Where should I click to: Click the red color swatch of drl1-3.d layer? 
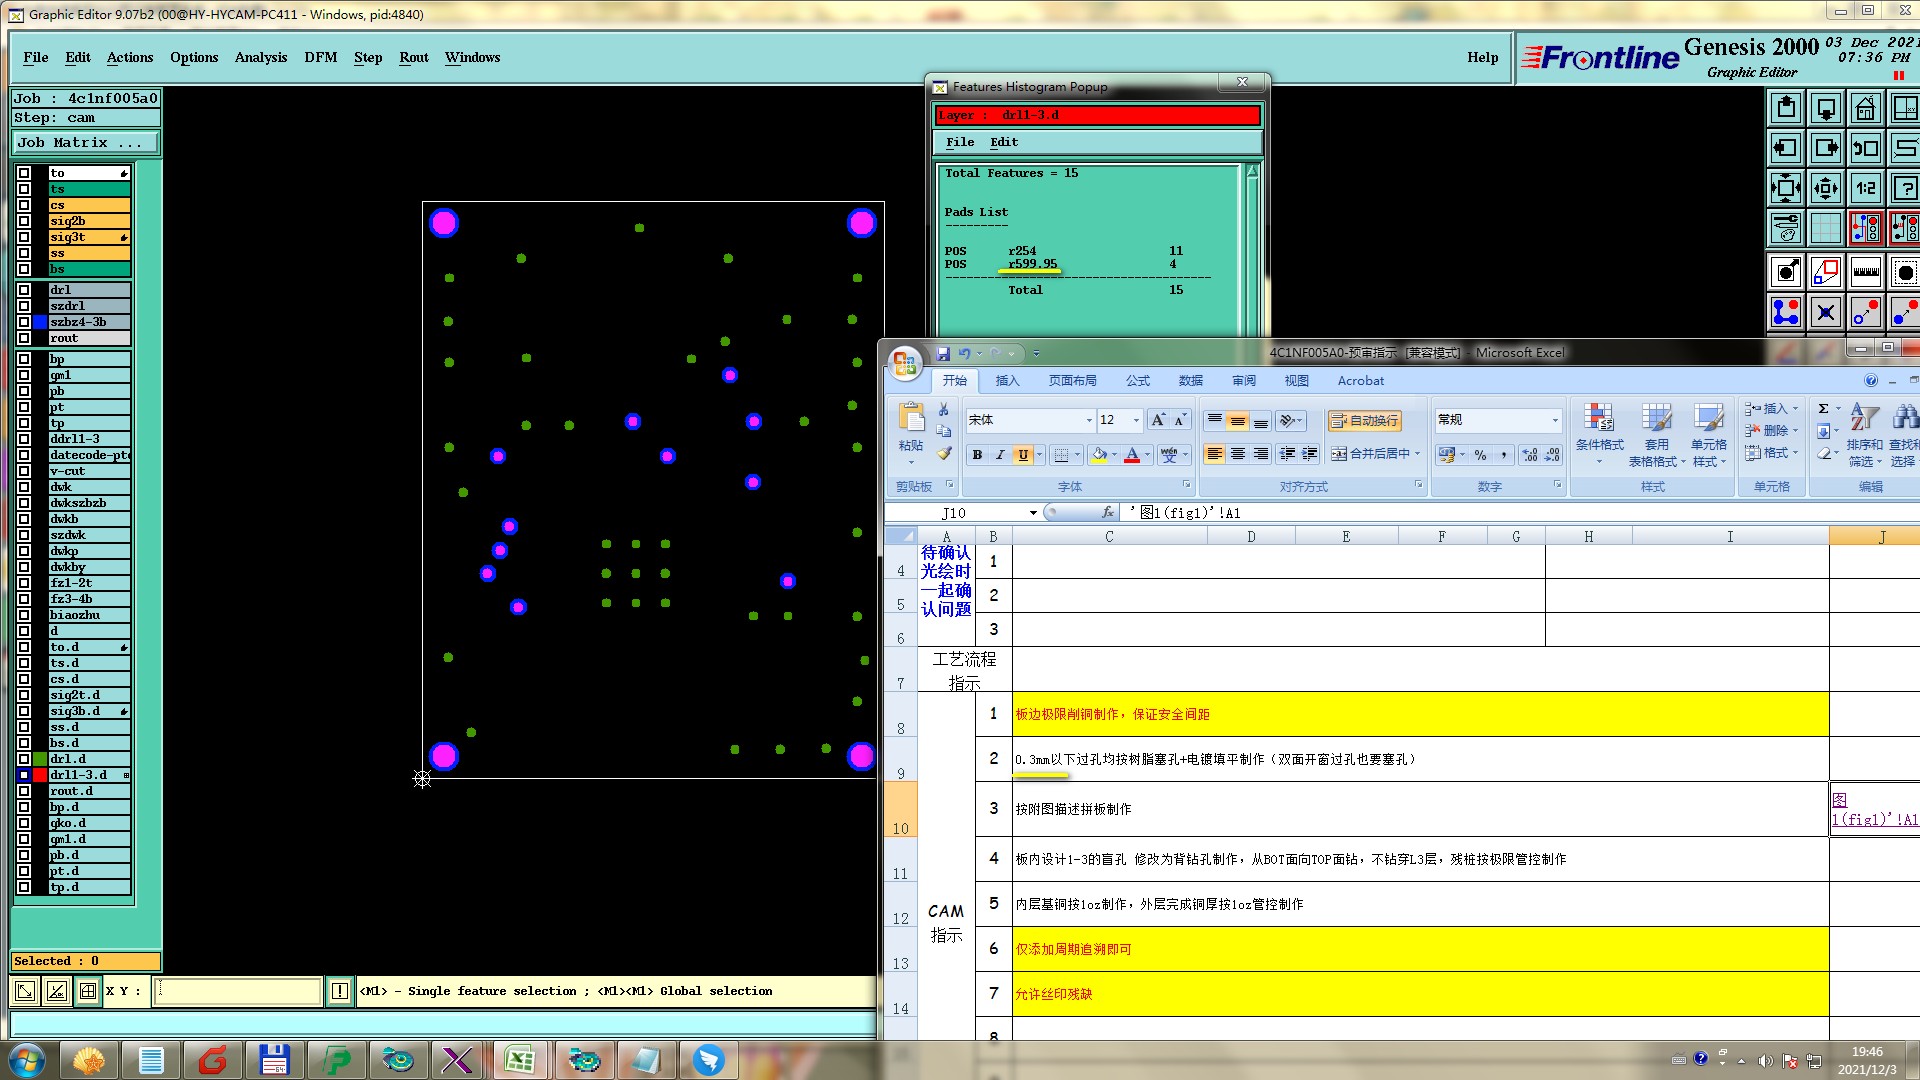(x=40, y=775)
